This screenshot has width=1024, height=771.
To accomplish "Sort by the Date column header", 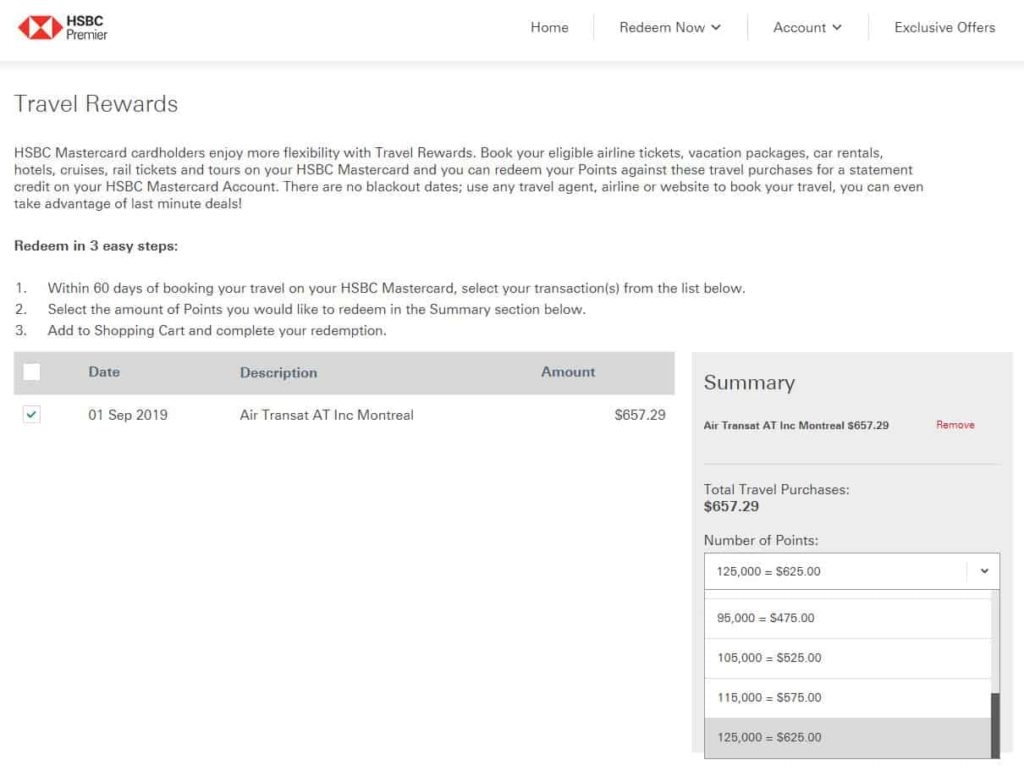I will 104,372.
